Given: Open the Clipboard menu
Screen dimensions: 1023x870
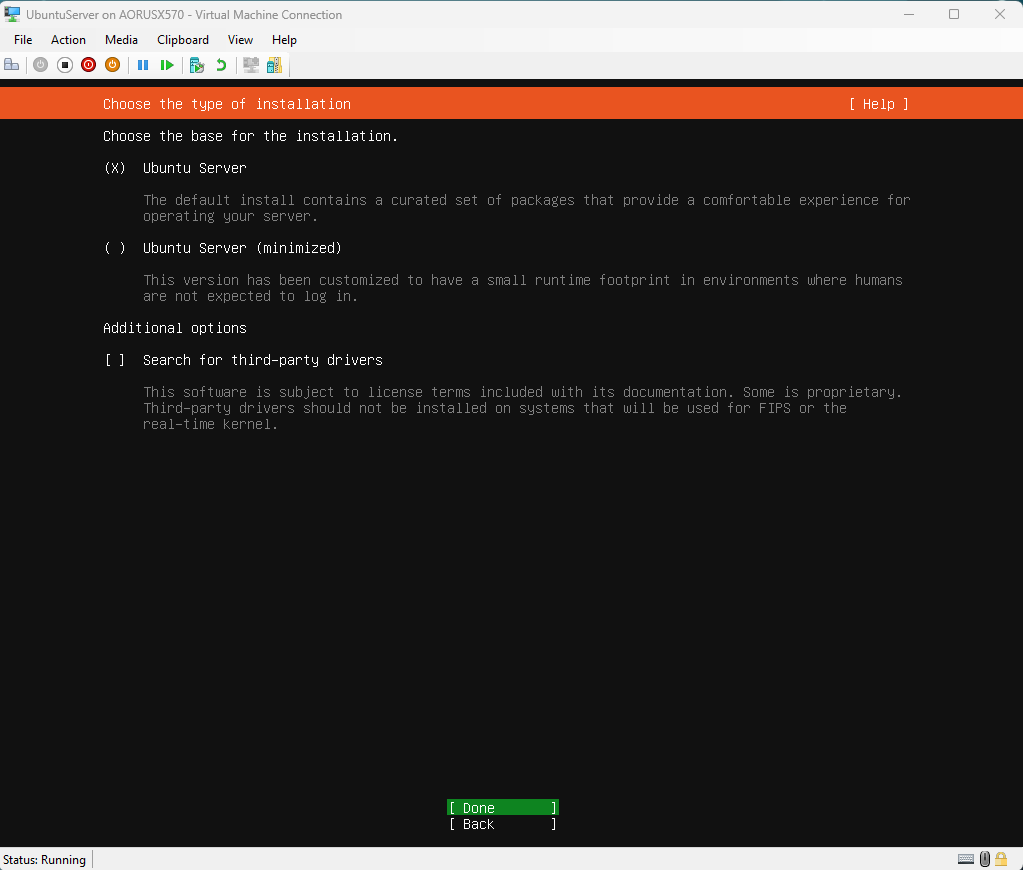Looking at the screenshot, I should pyautogui.click(x=183, y=40).
